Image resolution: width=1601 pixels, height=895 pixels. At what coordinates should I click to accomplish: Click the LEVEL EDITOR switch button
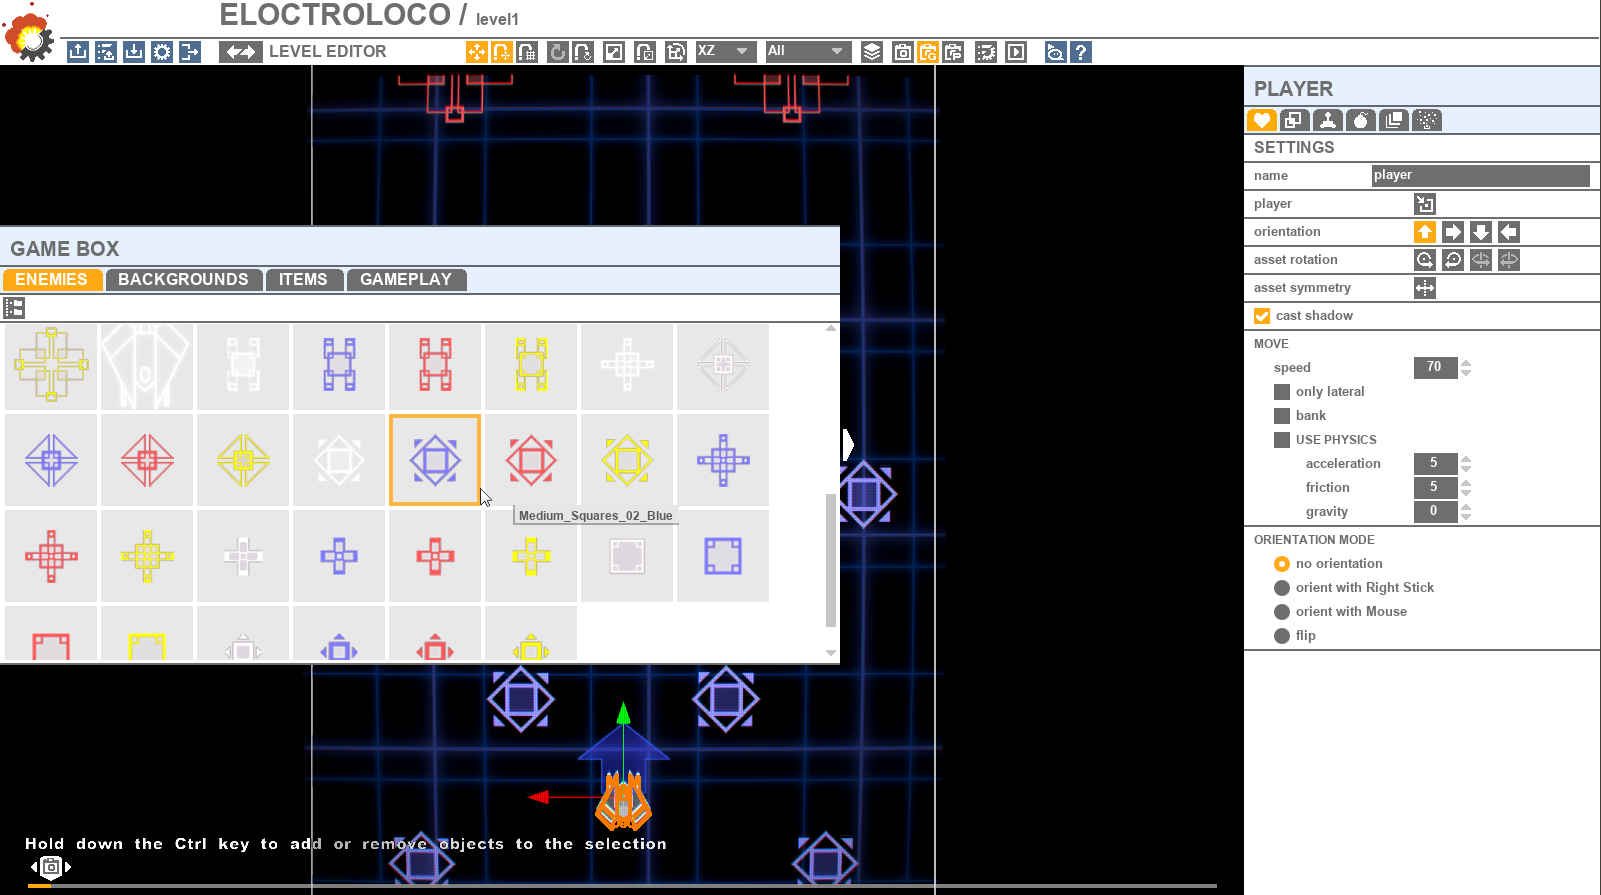[241, 52]
